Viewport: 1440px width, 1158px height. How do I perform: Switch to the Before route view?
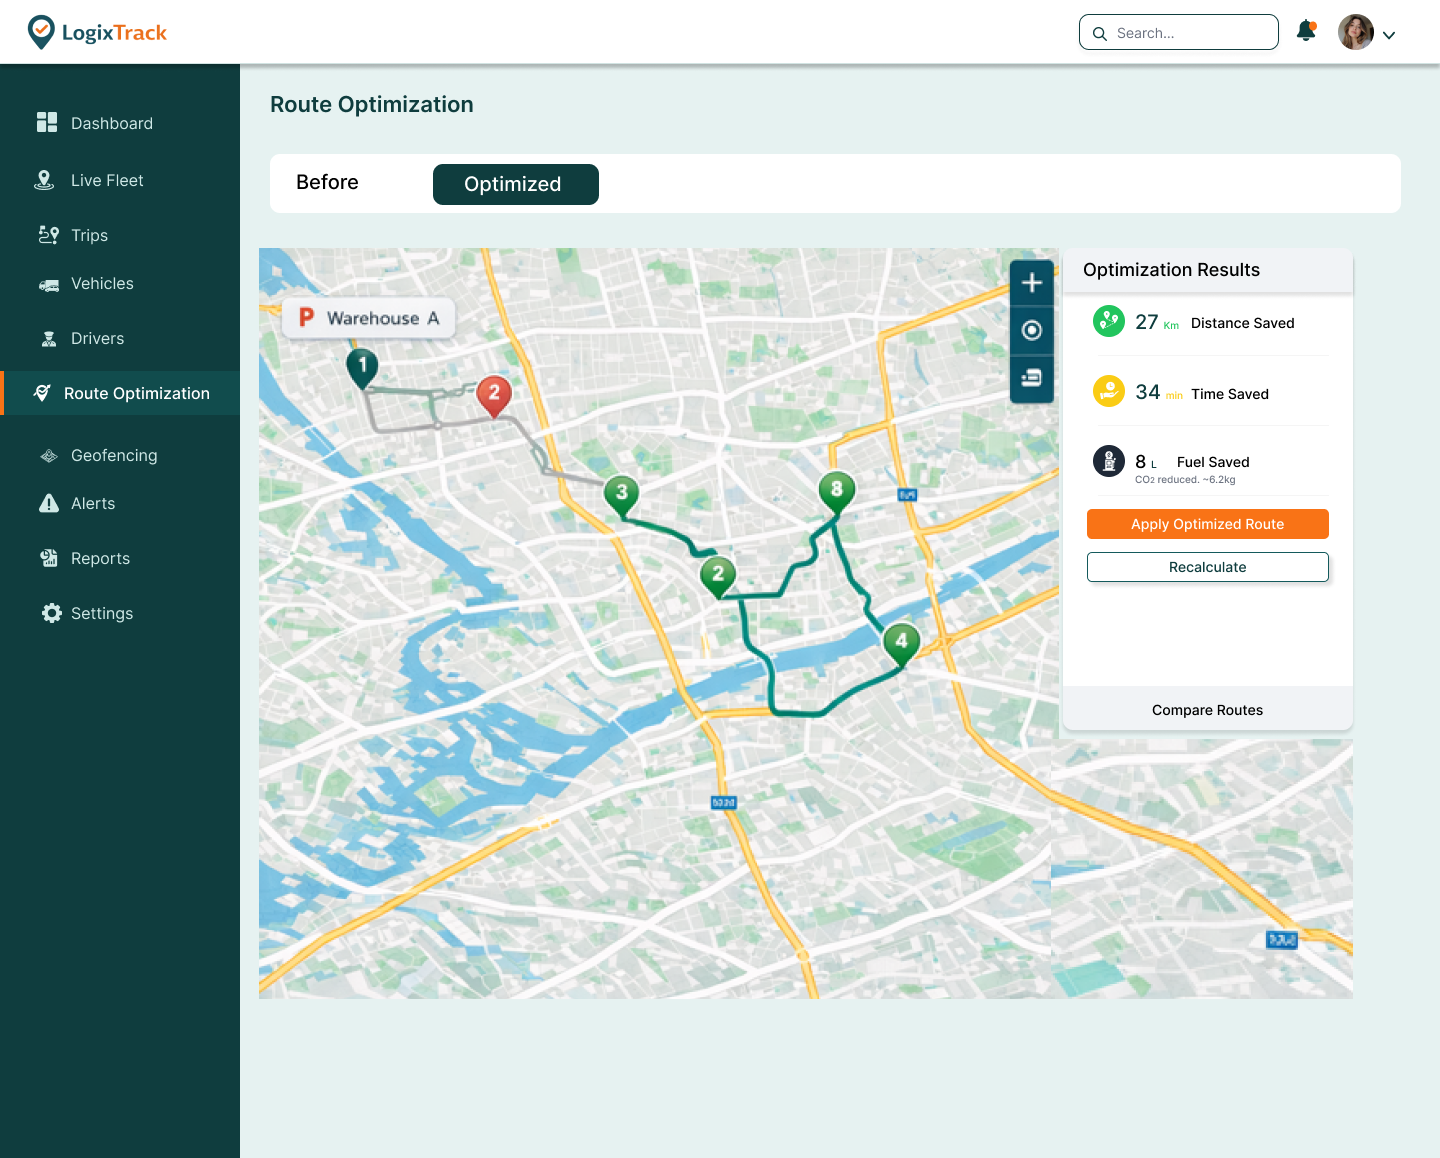coord(327,183)
